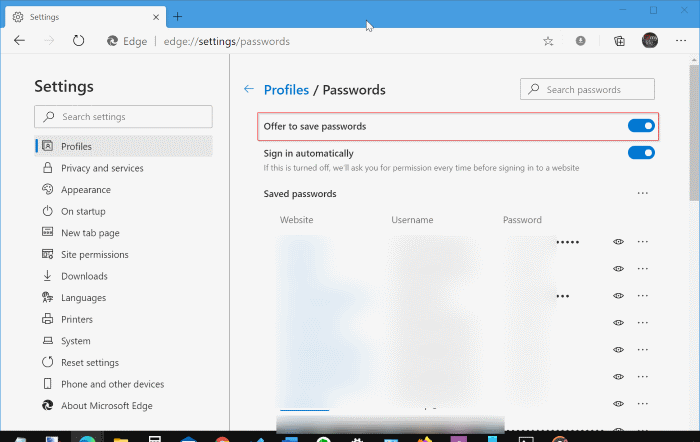The image size is (700, 442).
Task: Select the Settings browser tab
Action: click(x=85, y=17)
